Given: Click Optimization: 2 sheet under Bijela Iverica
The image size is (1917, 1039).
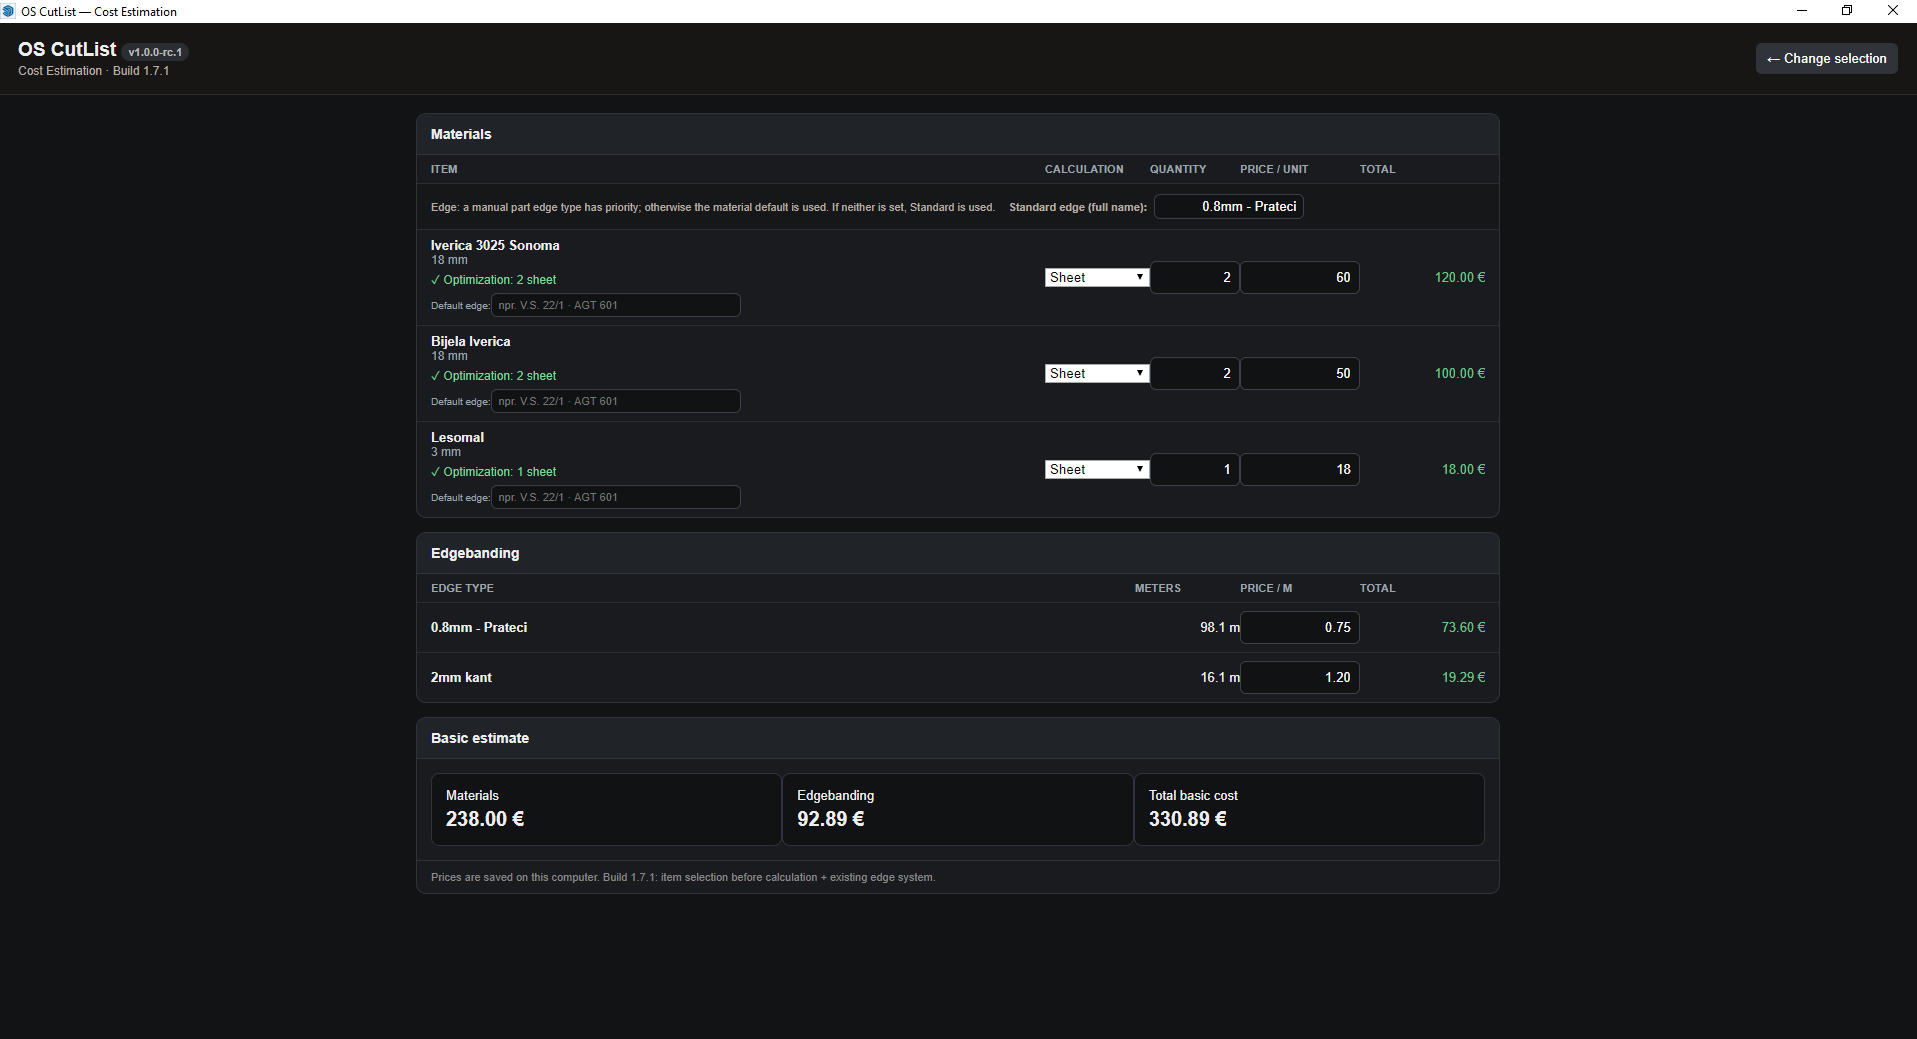Looking at the screenshot, I should [x=494, y=376].
